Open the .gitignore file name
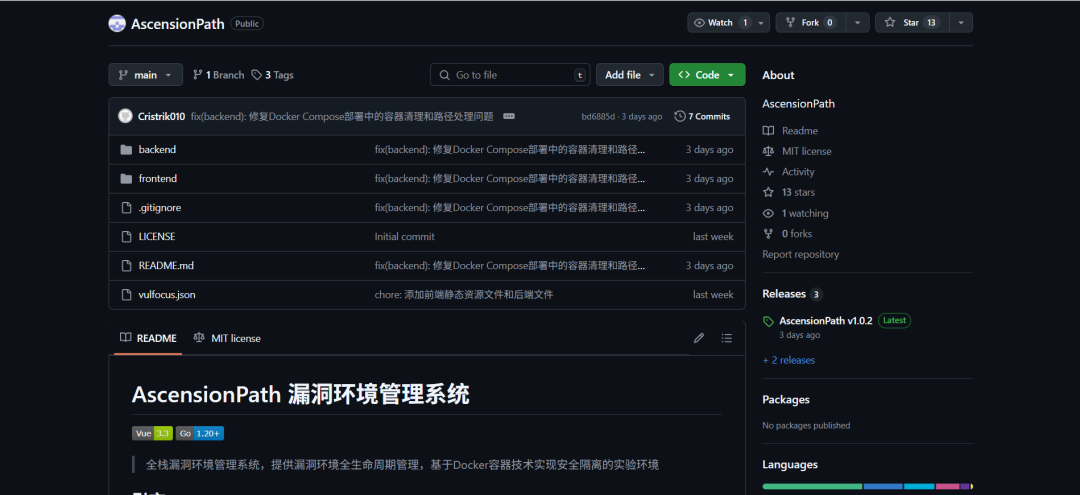 (x=160, y=207)
